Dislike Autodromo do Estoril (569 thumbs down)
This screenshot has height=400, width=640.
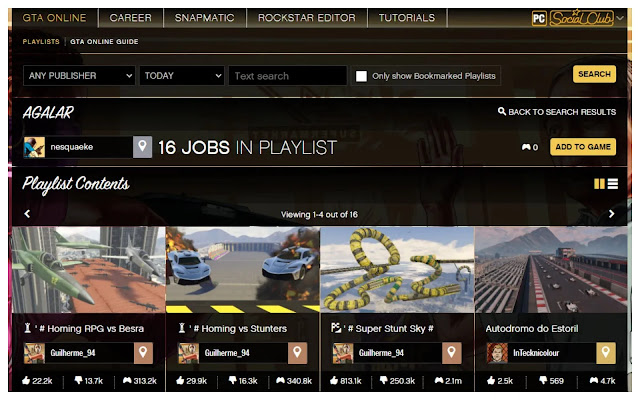coord(543,381)
